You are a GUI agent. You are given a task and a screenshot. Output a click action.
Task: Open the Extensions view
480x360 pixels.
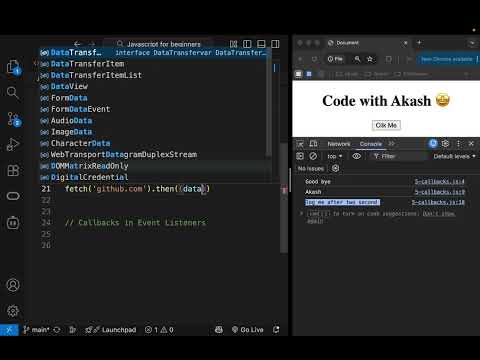[13, 170]
